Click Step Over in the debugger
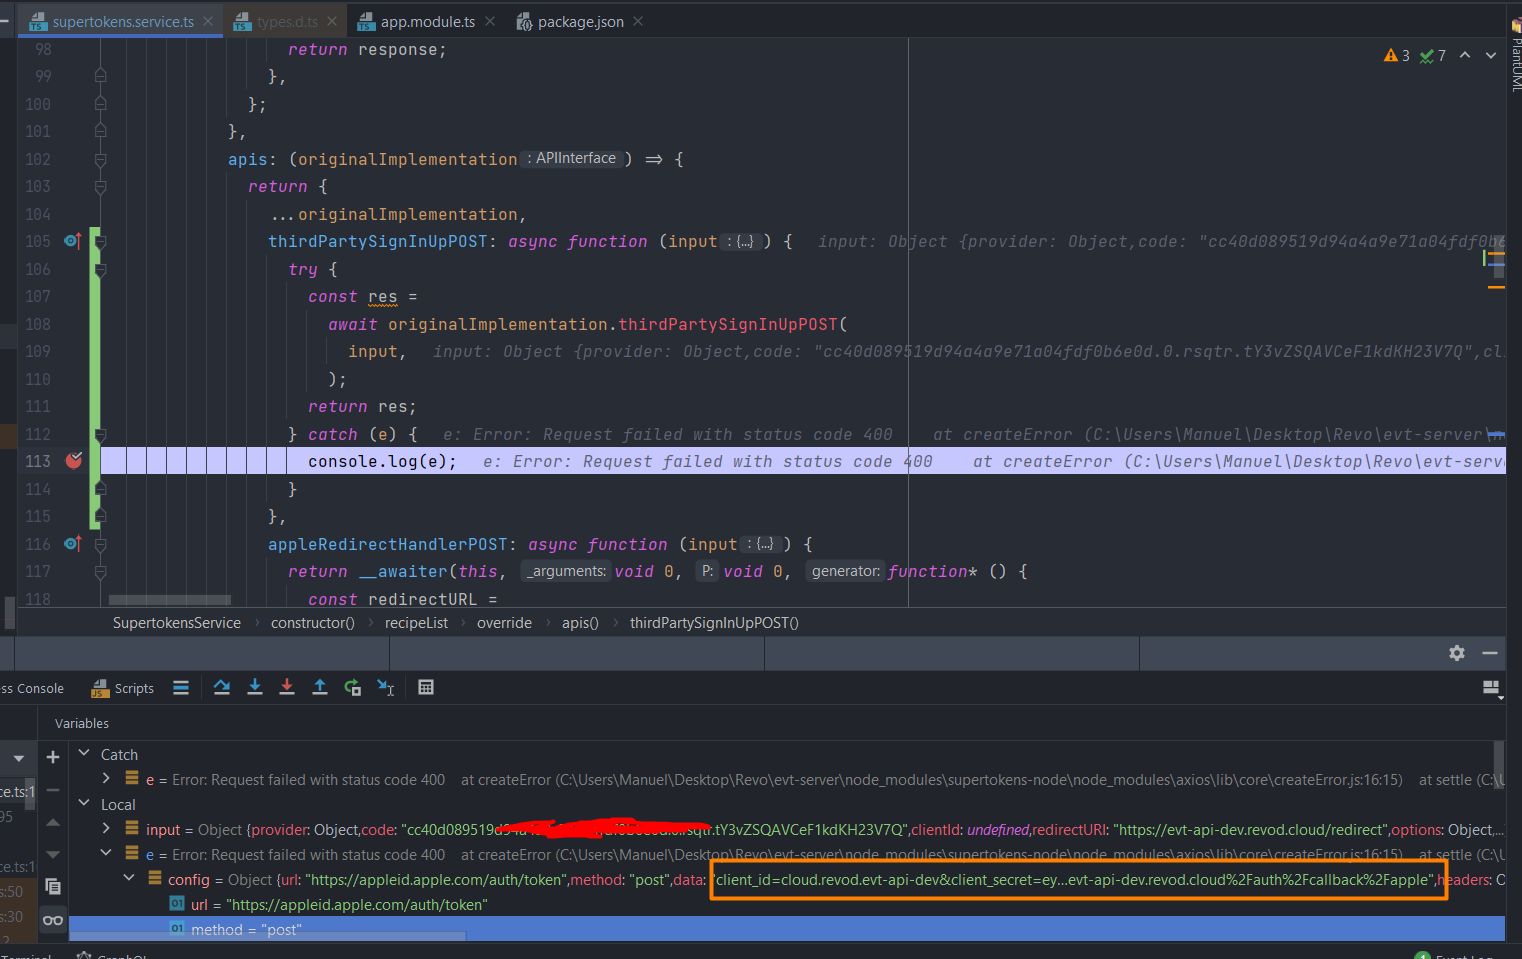The image size is (1522, 959). [222, 687]
